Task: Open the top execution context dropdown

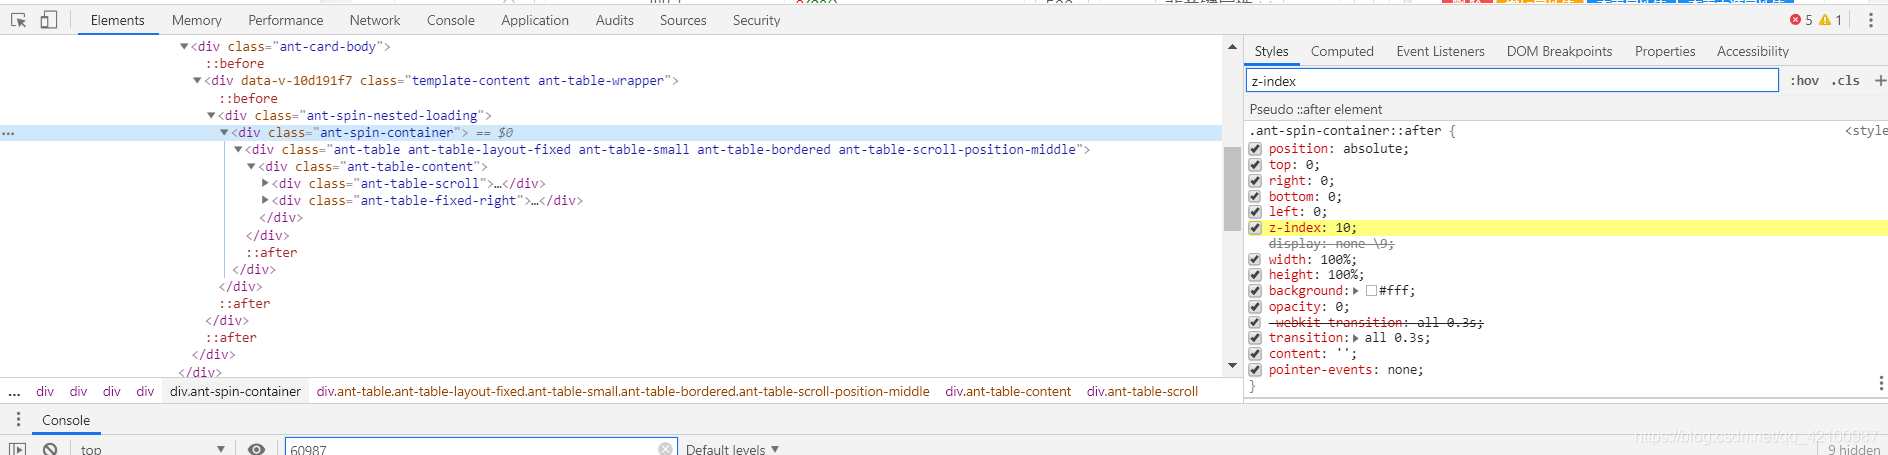Action: click(x=152, y=449)
